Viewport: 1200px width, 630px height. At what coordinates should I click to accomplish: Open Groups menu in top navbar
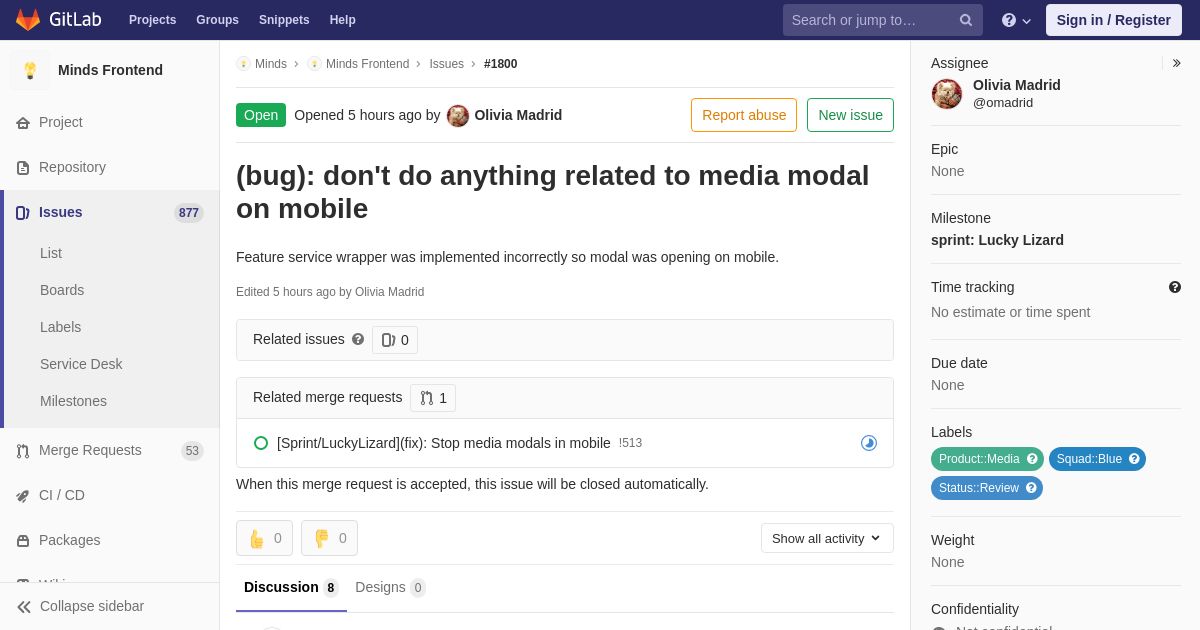click(217, 20)
